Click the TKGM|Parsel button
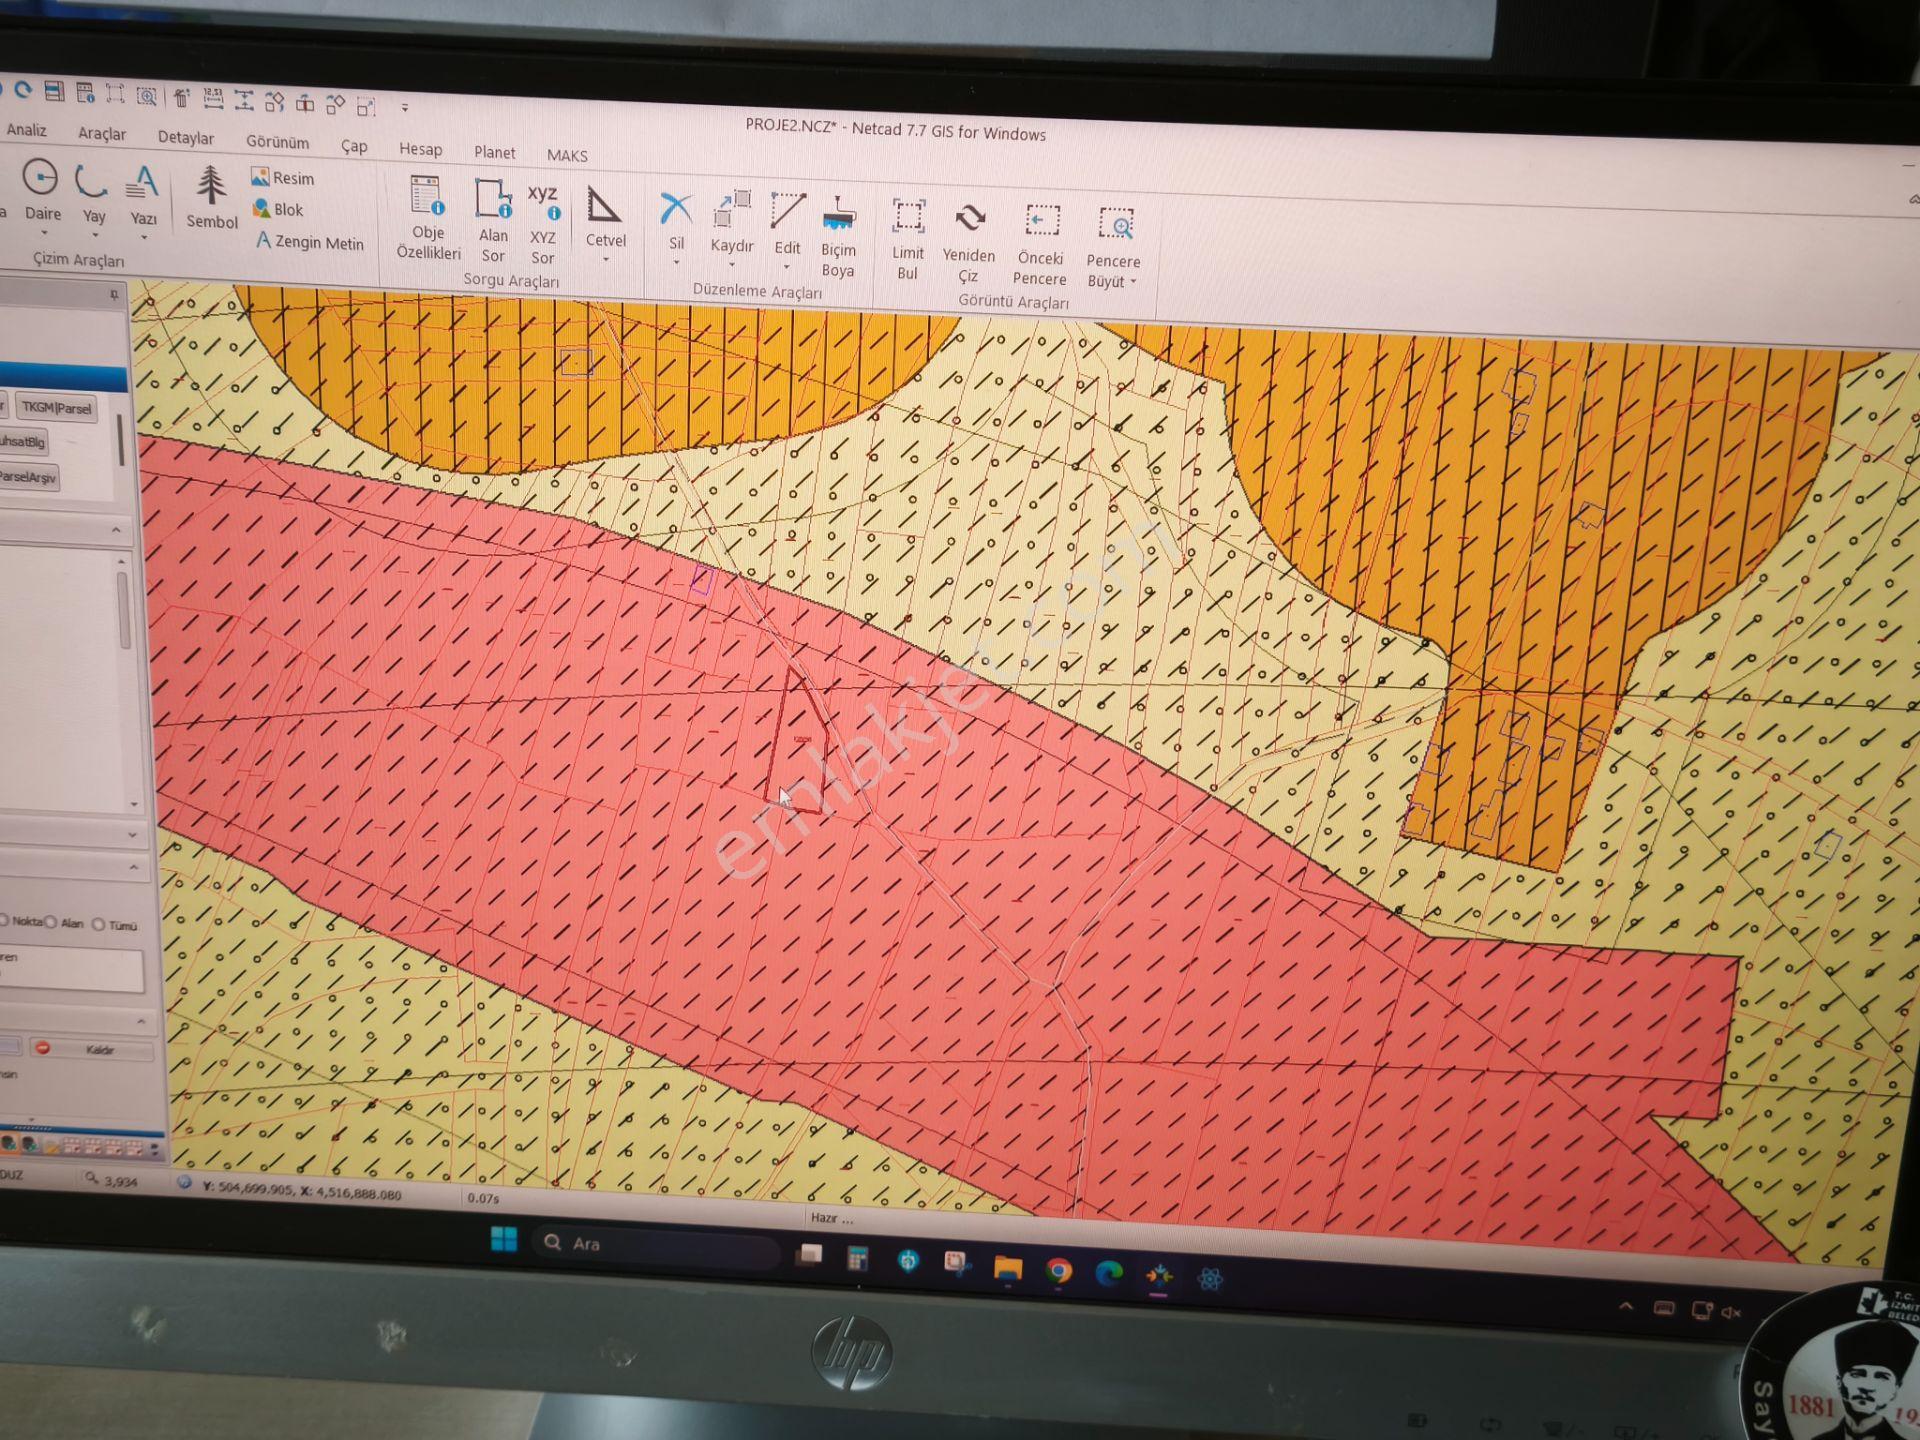1920x1440 pixels. (x=57, y=407)
